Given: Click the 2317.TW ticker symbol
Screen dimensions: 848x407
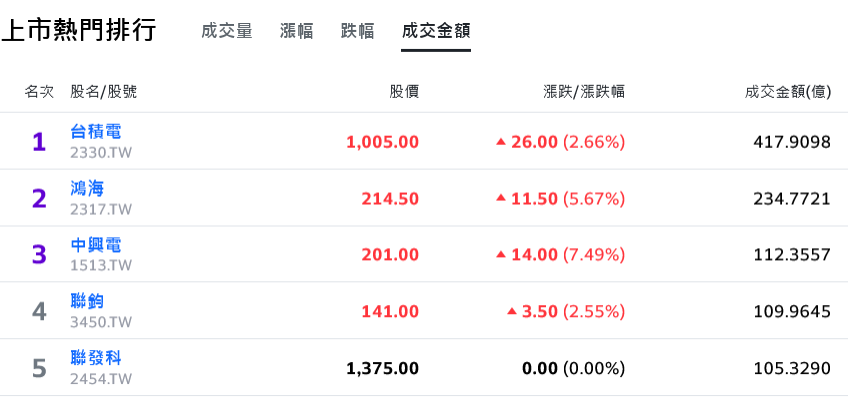Looking at the screenshot, I should point(101,210).
